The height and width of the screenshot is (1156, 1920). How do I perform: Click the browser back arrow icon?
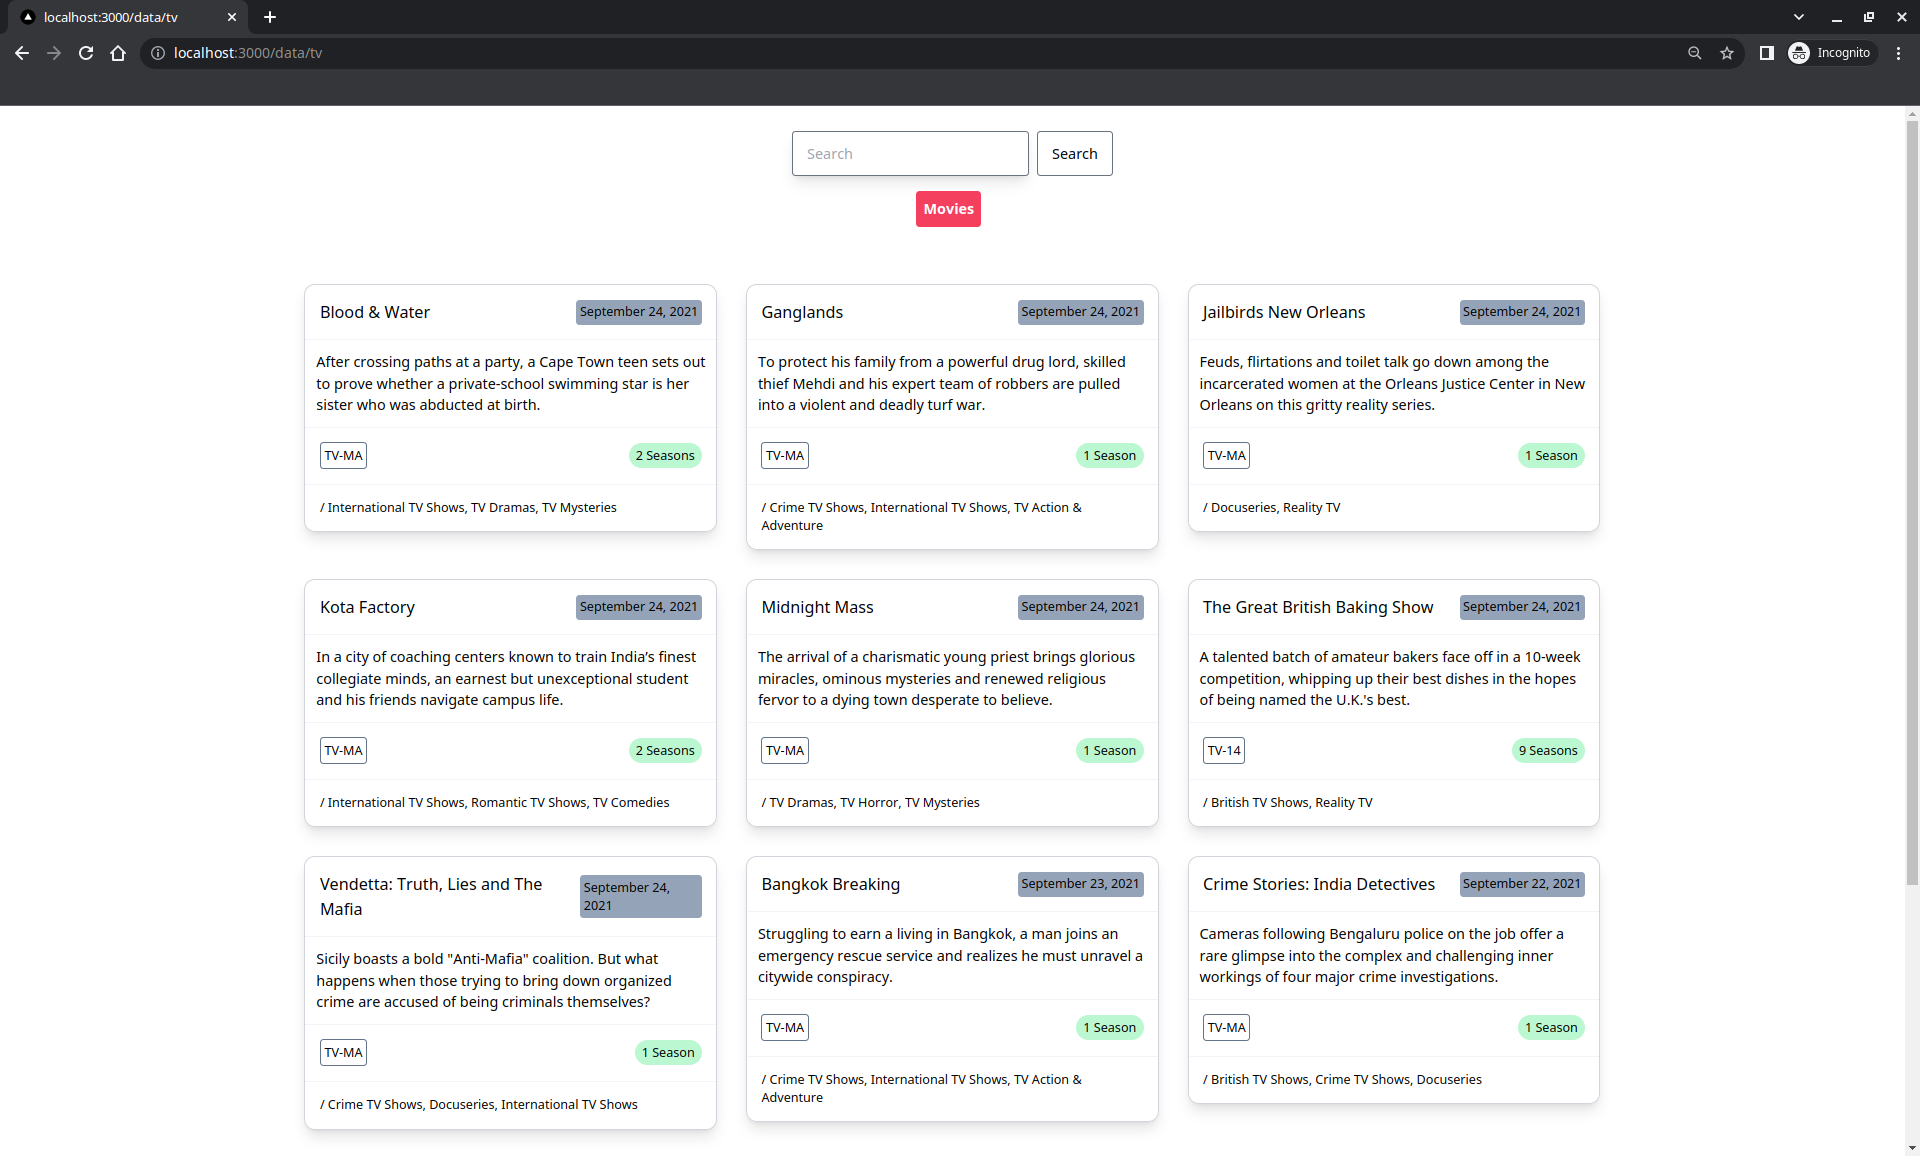tap(22, 53)
